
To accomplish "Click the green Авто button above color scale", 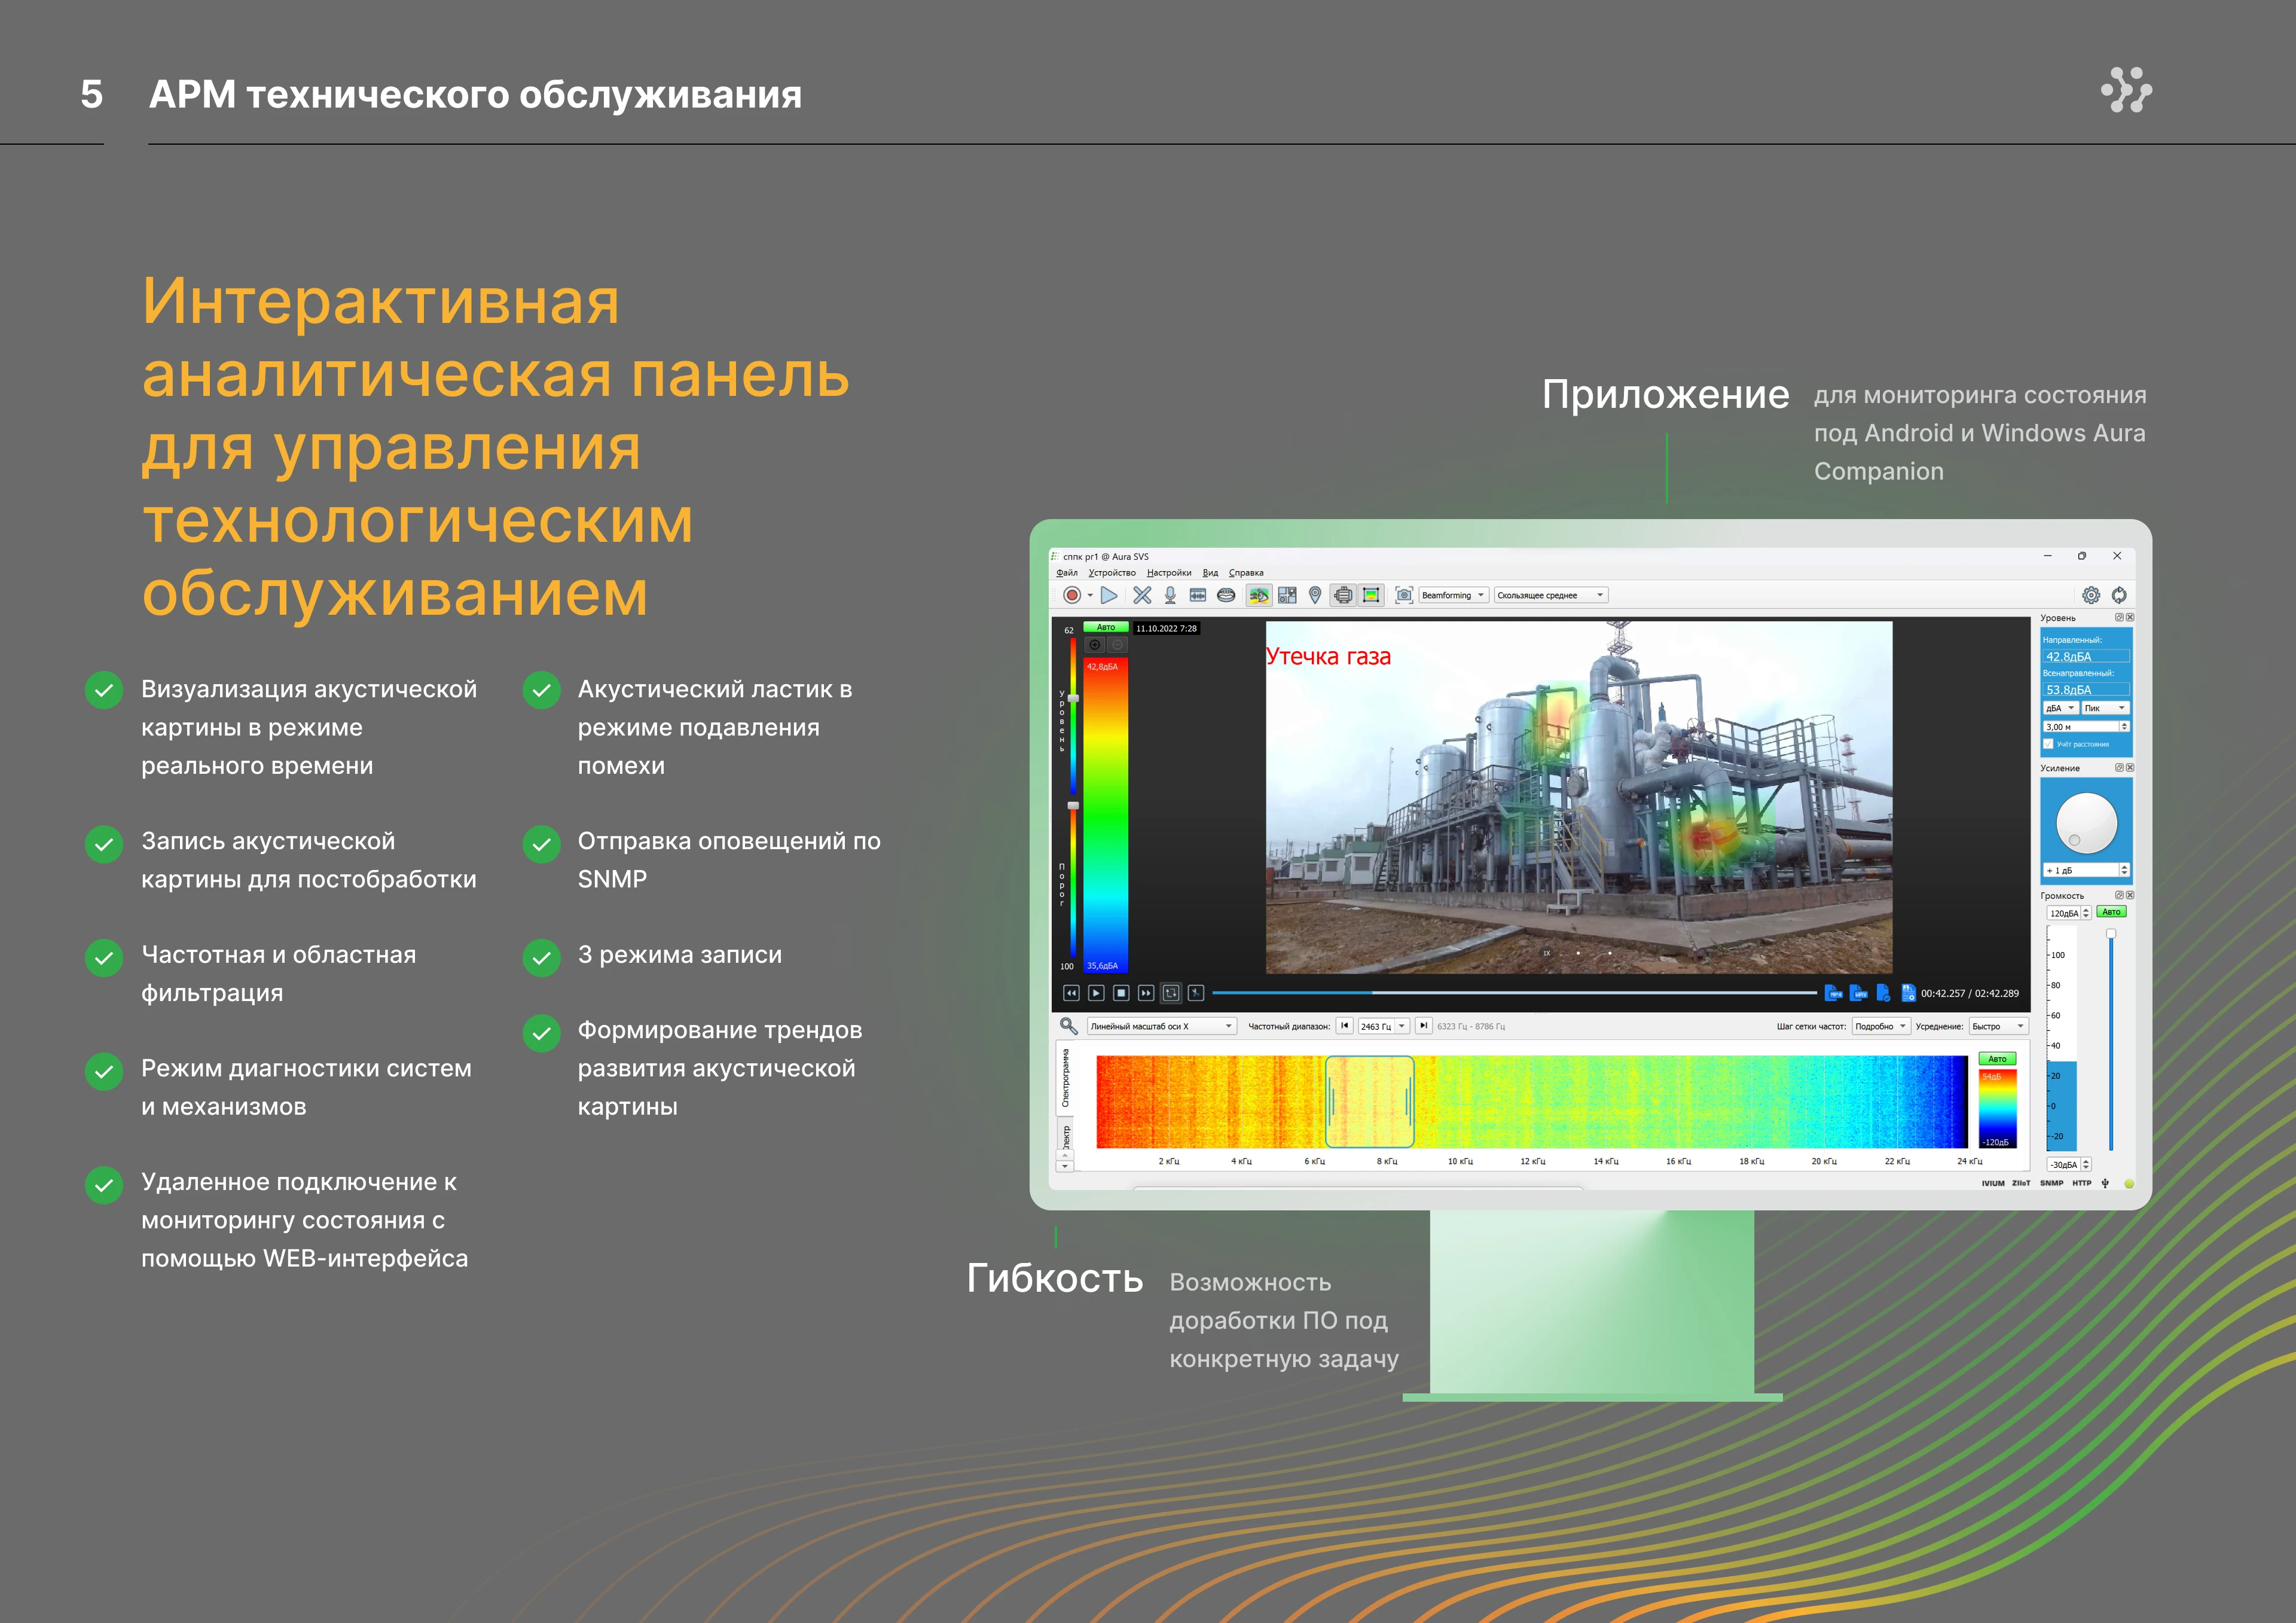I will coord(1106,627).
